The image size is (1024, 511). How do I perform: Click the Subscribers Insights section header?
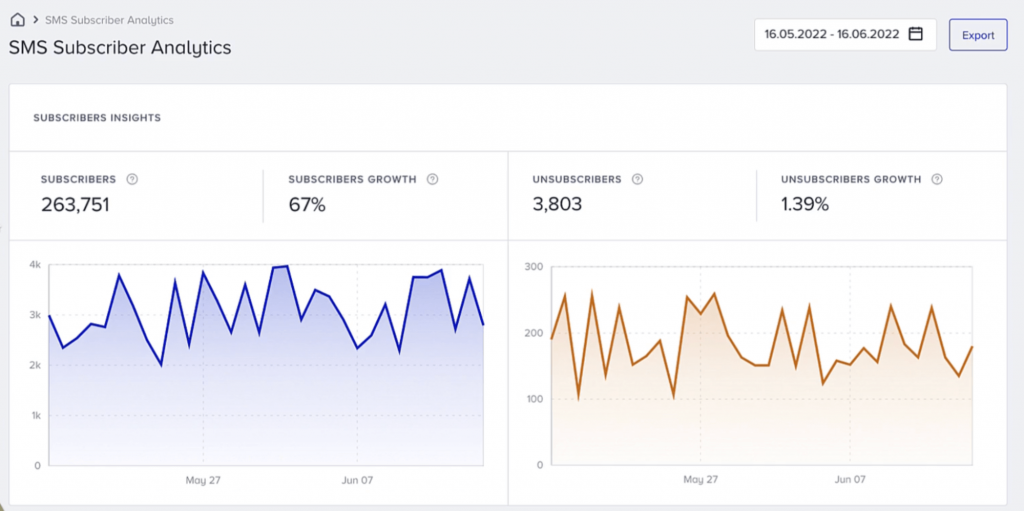pos(97,118)
